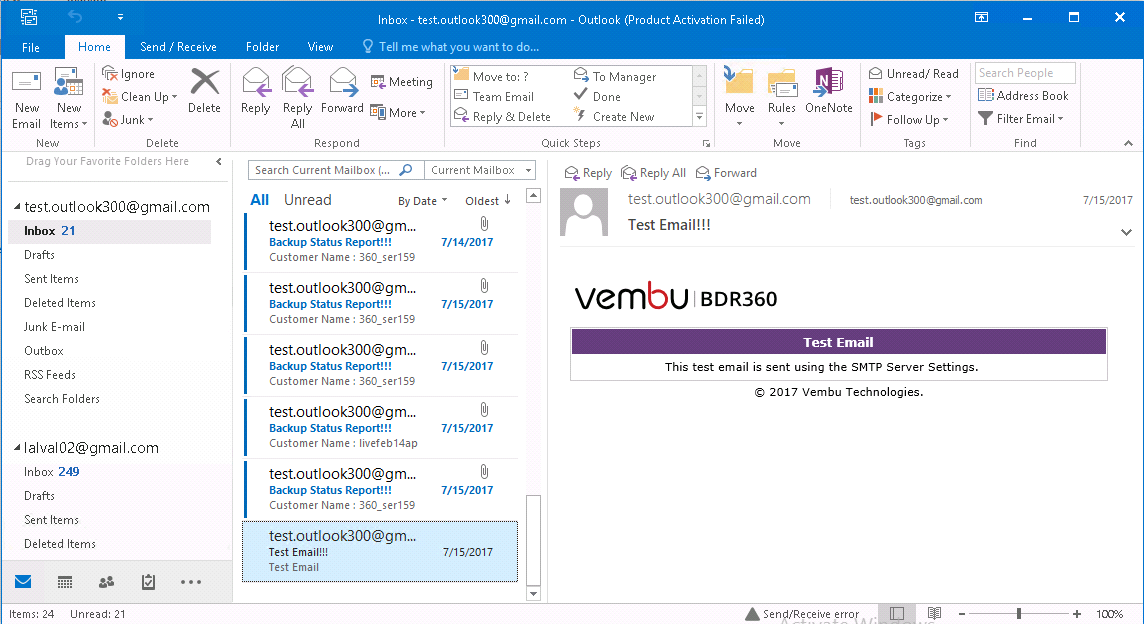The width and height of the screenshot is (1144, 624).
Task: Click the Search People field
Action: click(1025, 73)
